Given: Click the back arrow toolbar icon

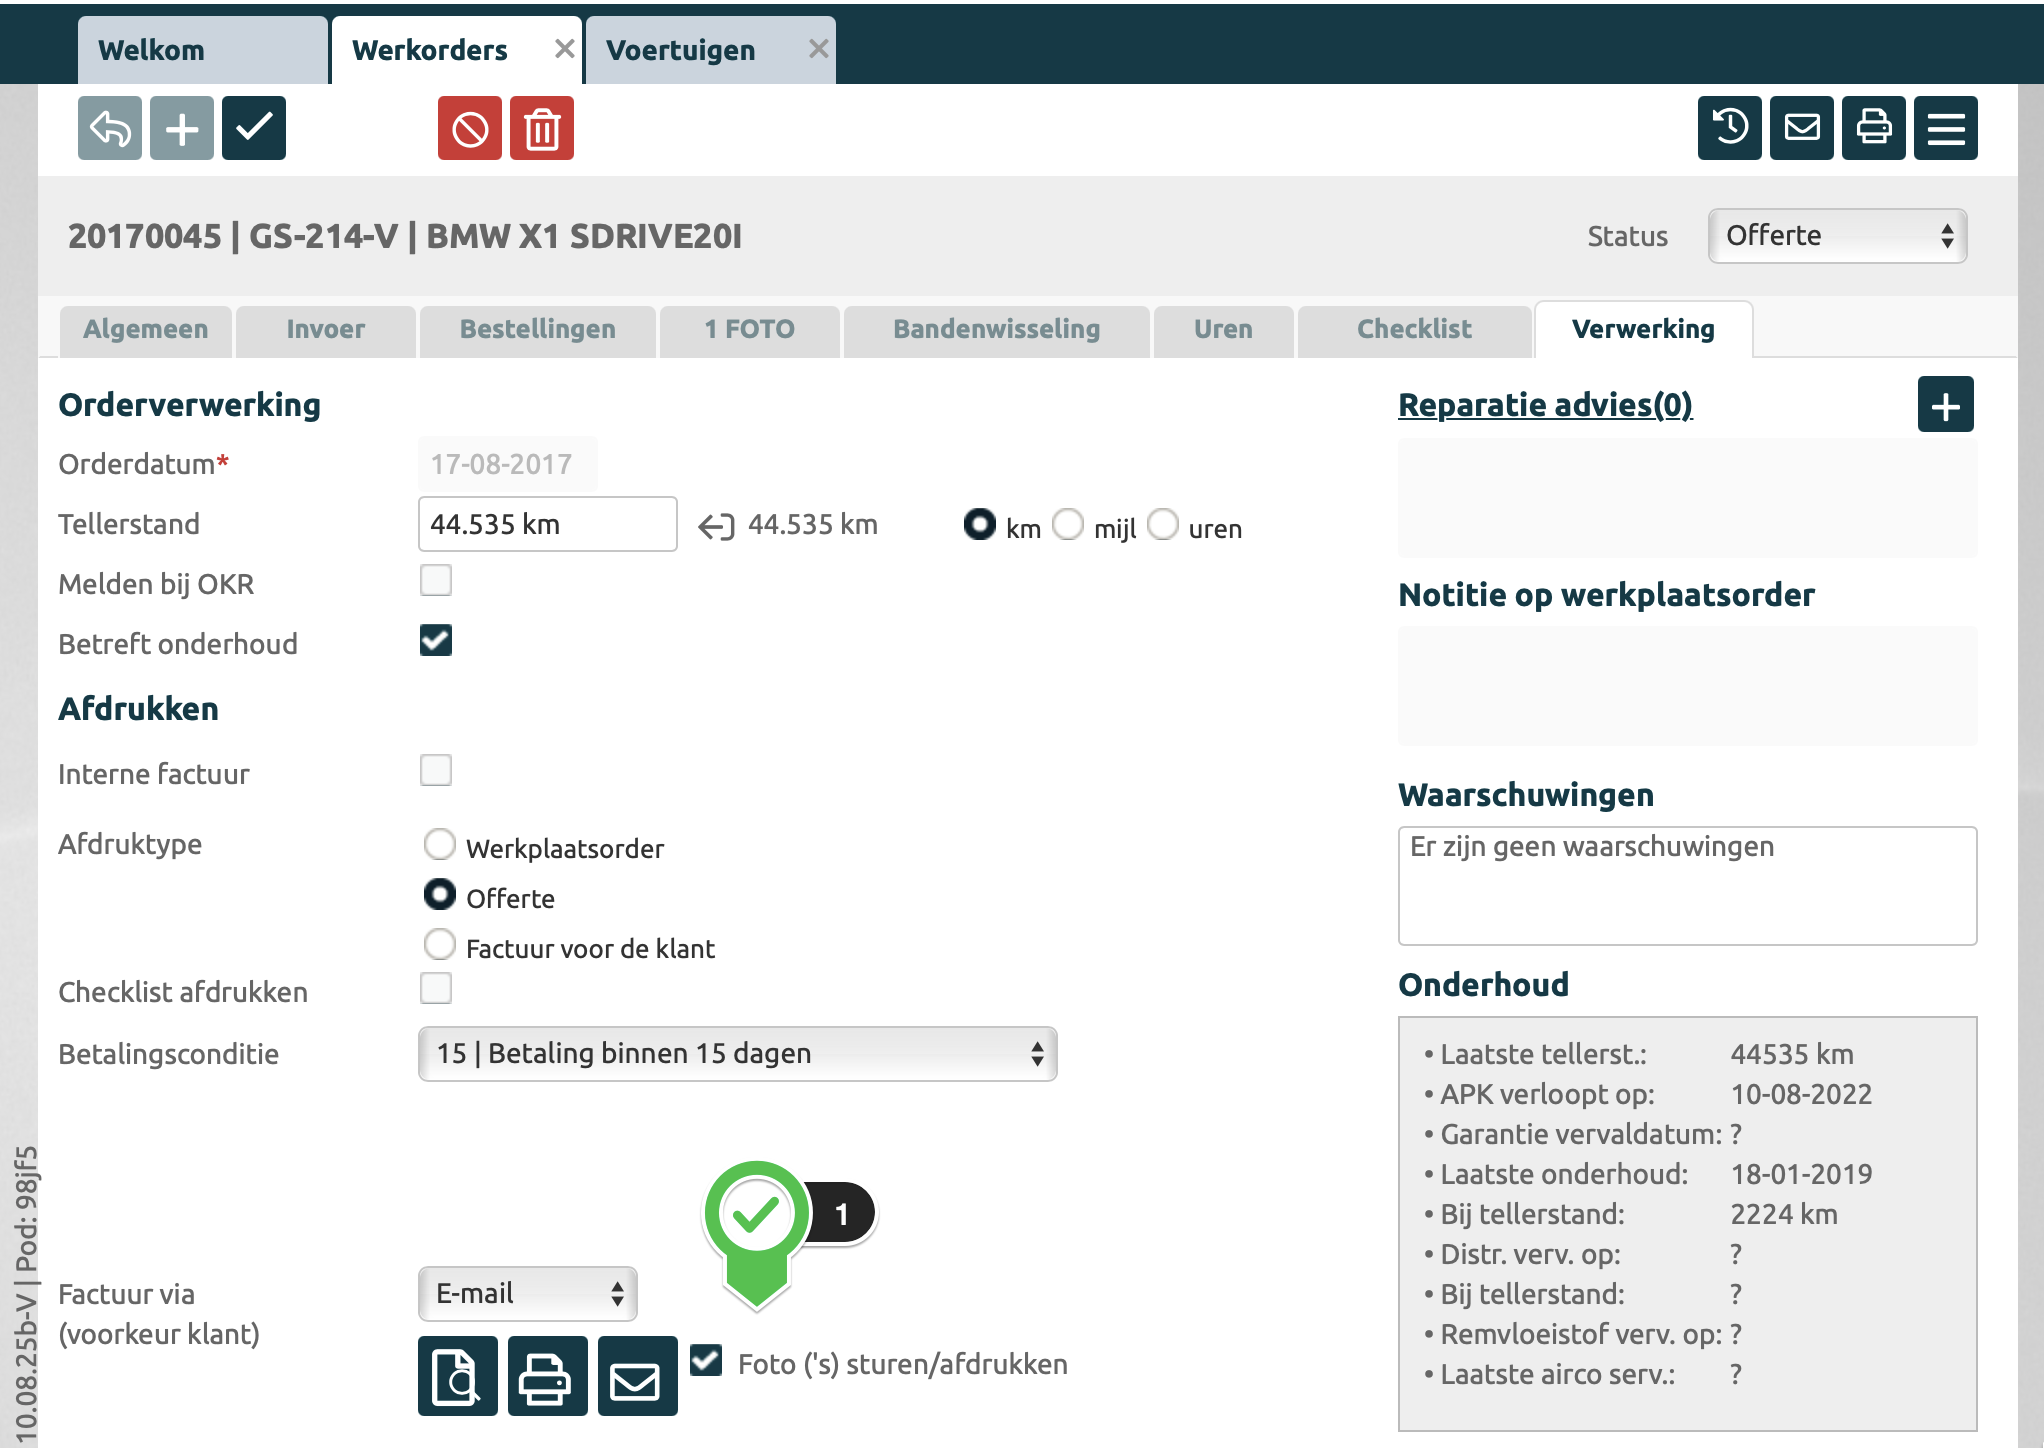Looking at the screenshot, I should tap(110, 128).
